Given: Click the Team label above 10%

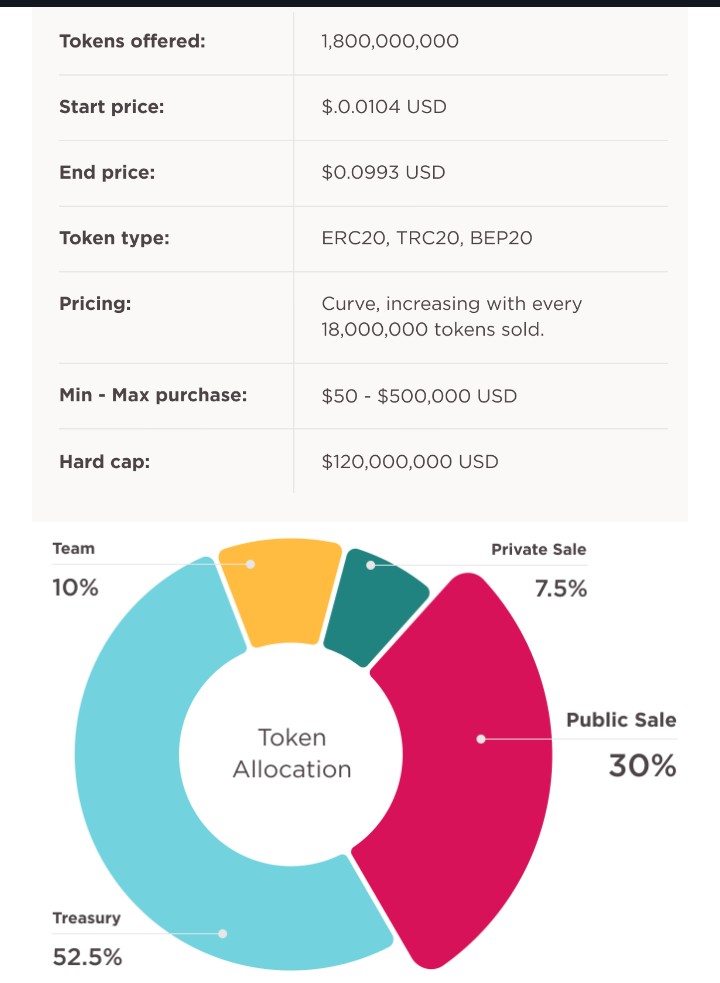Looking at the screenshot, I should [73, 548].
